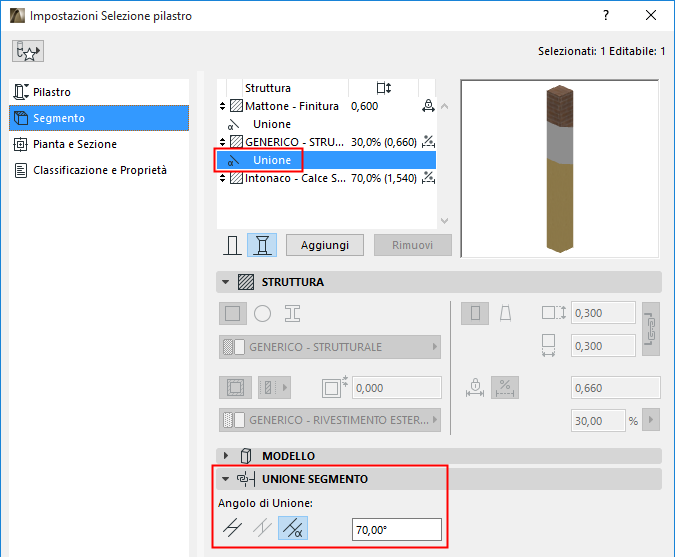
Task: Select fixed segment length icon
Action: [x=475, y=387]
